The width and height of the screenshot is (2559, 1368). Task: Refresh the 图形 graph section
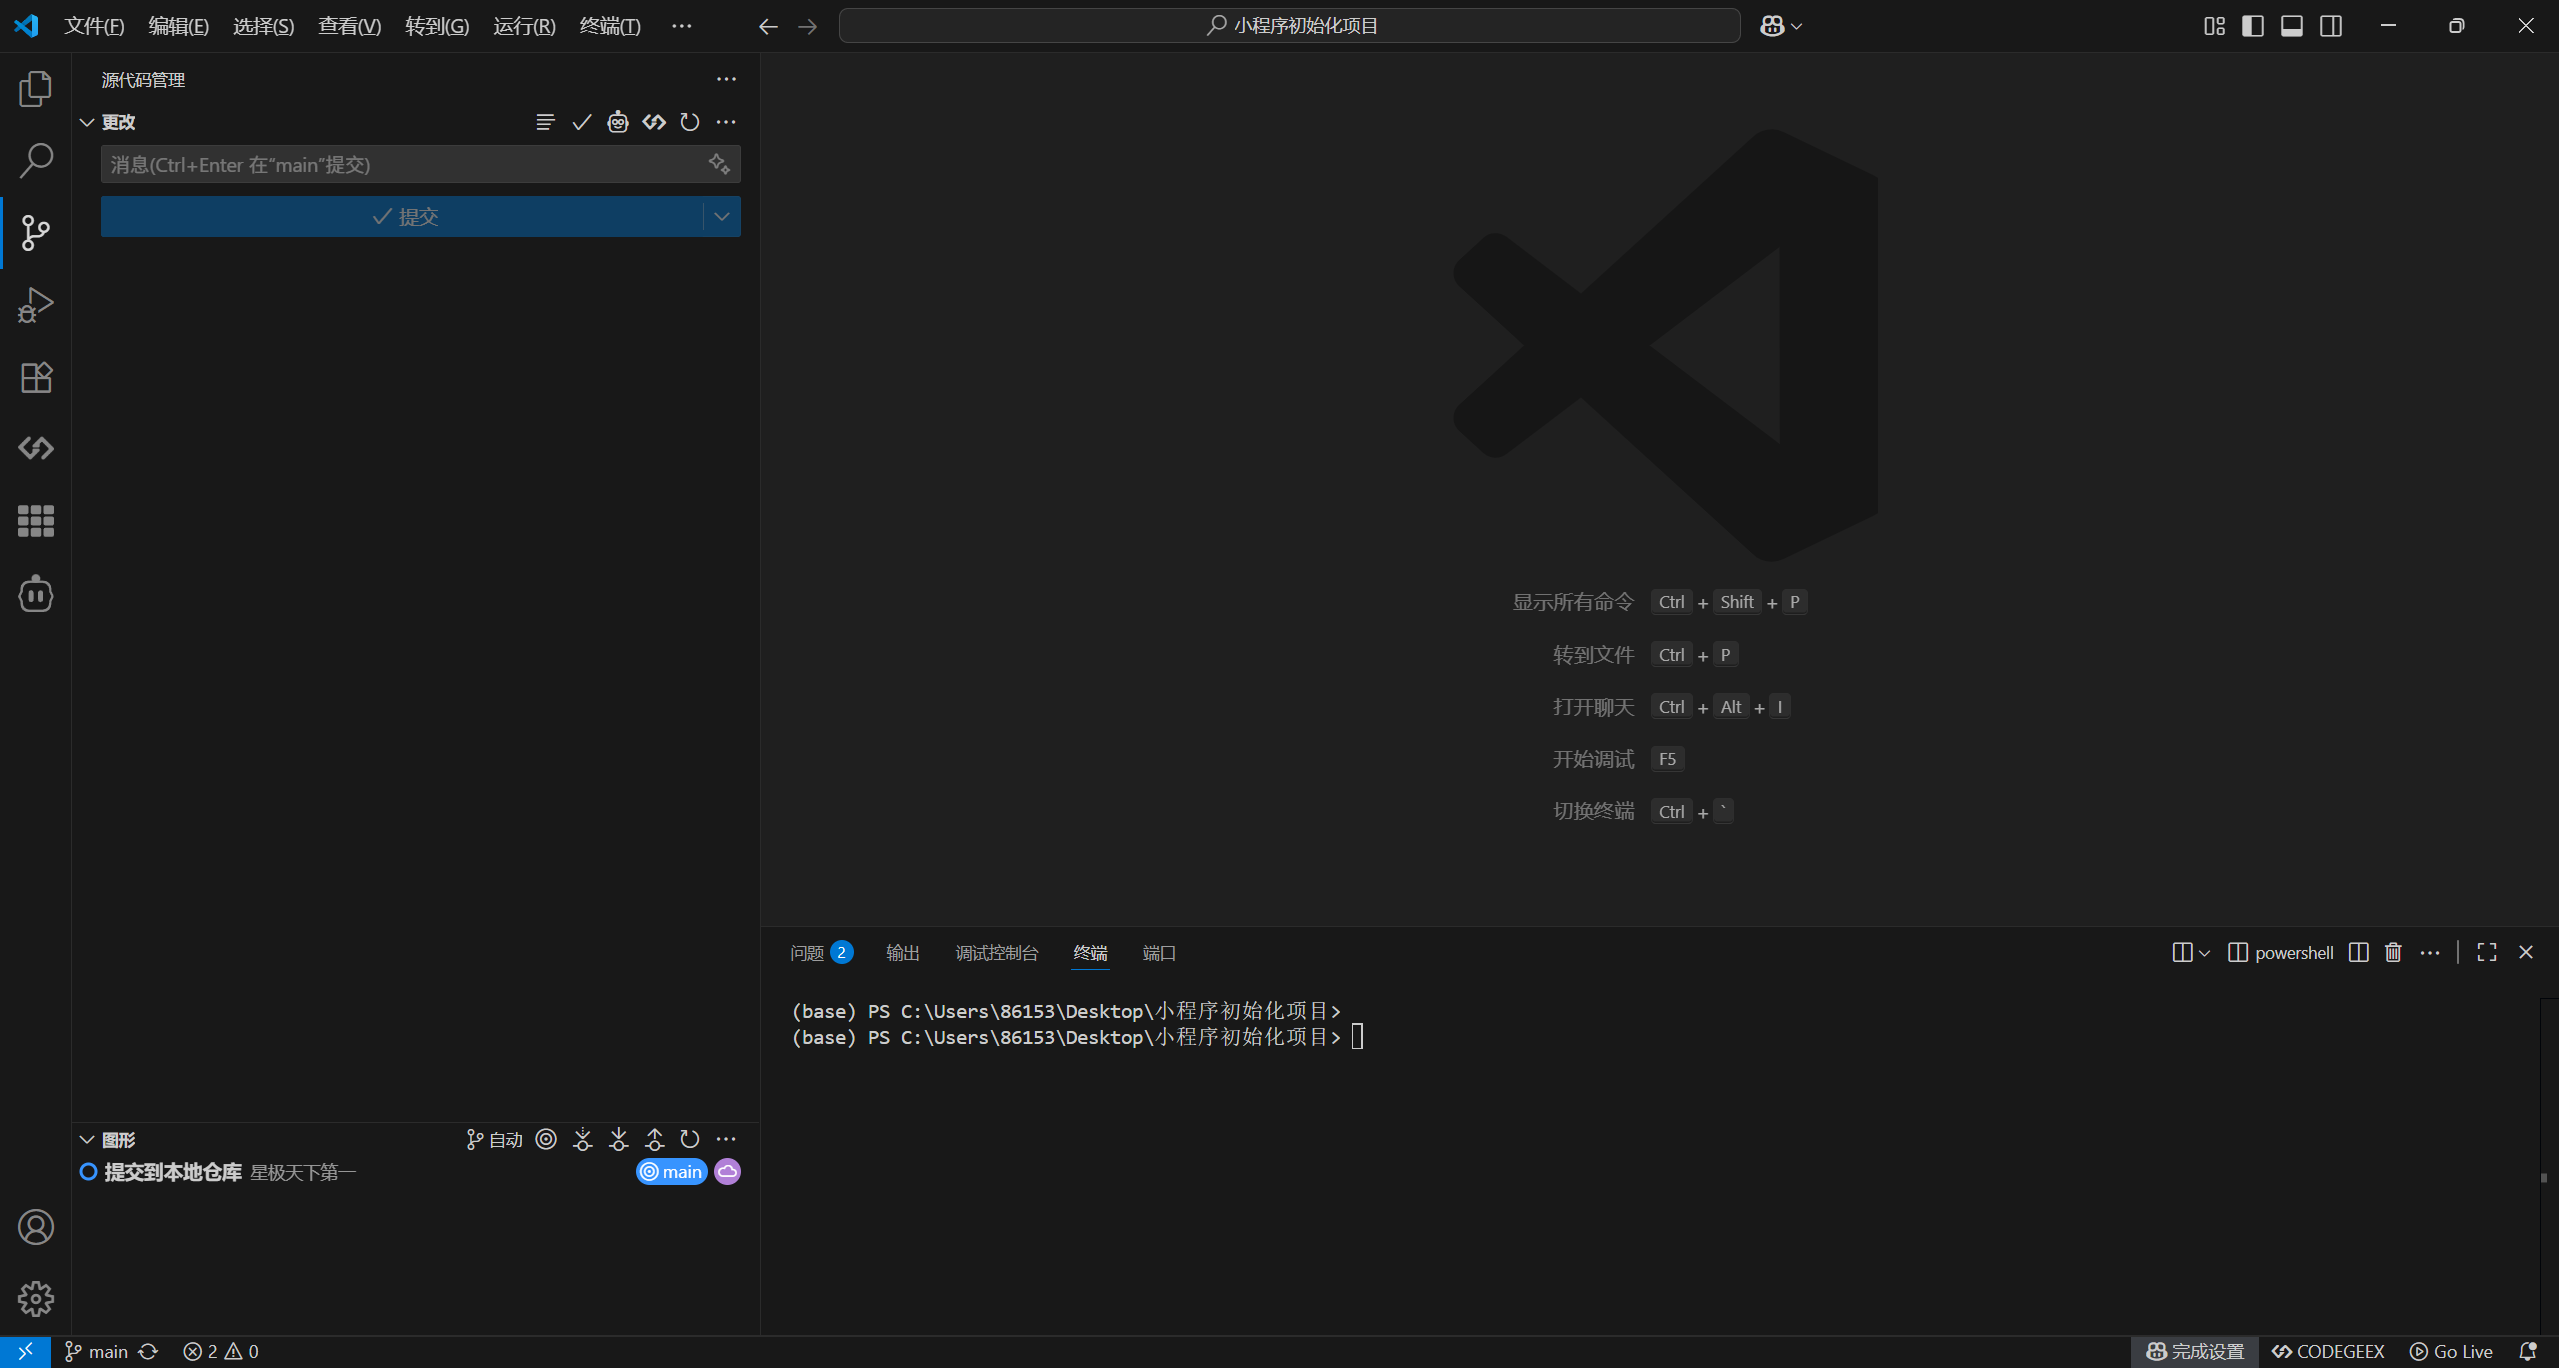690,1139
